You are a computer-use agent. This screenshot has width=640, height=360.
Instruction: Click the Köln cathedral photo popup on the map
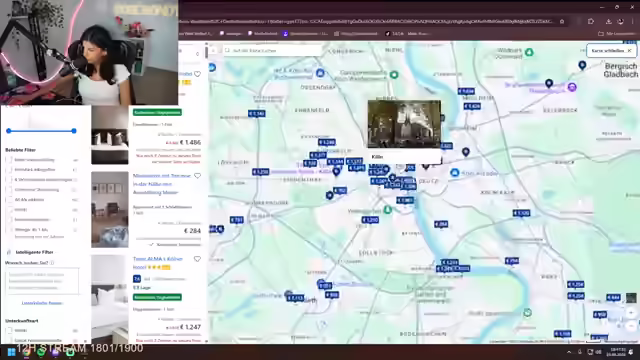click(x=404, y=124)
